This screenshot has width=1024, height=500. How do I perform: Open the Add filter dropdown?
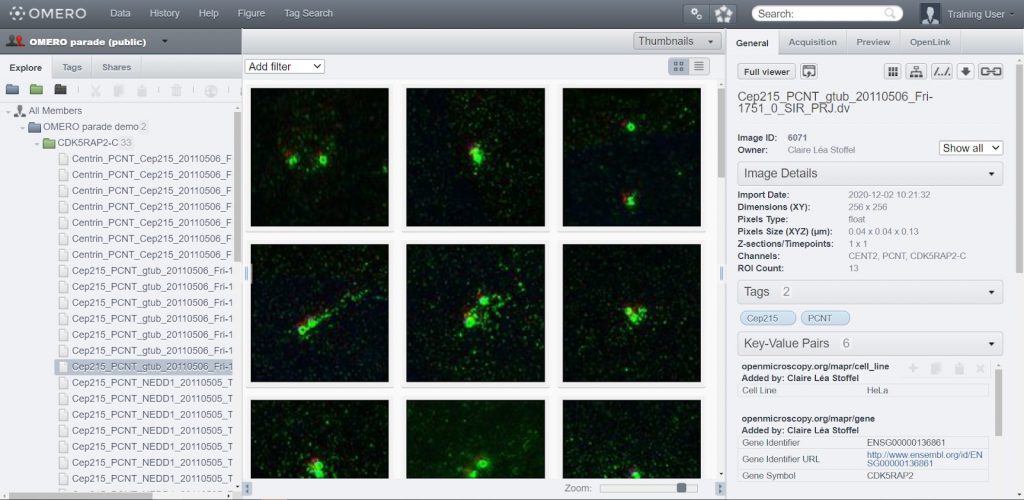285,66
